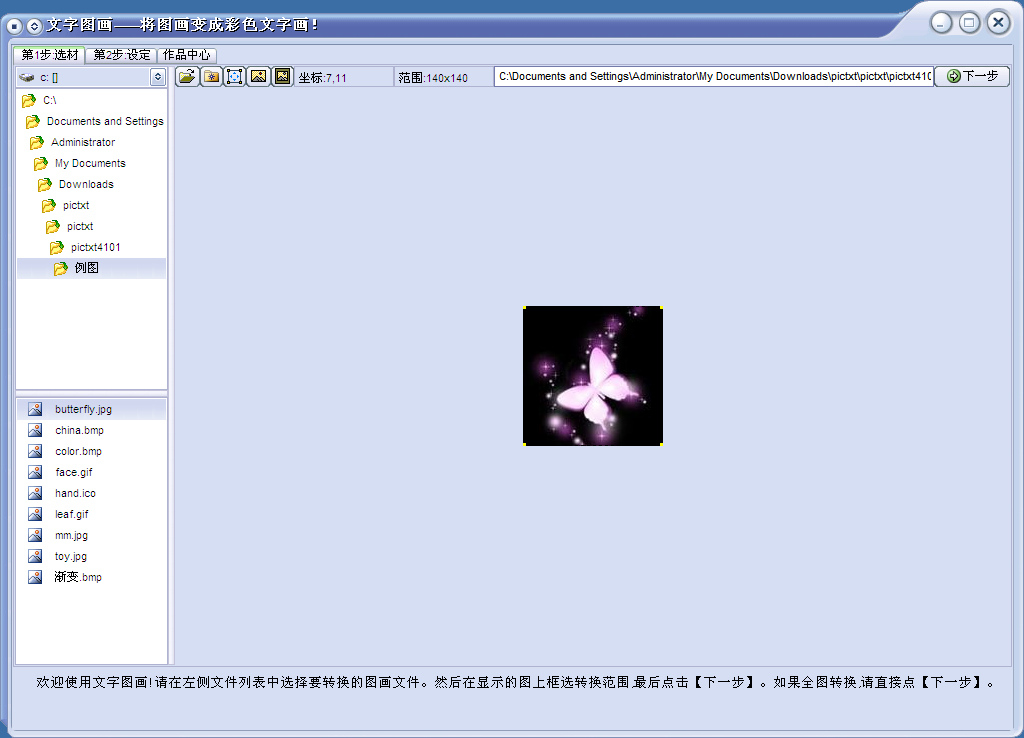Screen dimensions: 1024x738
Task: Click the round square-symbol icon in title bar
Action: click(x=15, y=25)
